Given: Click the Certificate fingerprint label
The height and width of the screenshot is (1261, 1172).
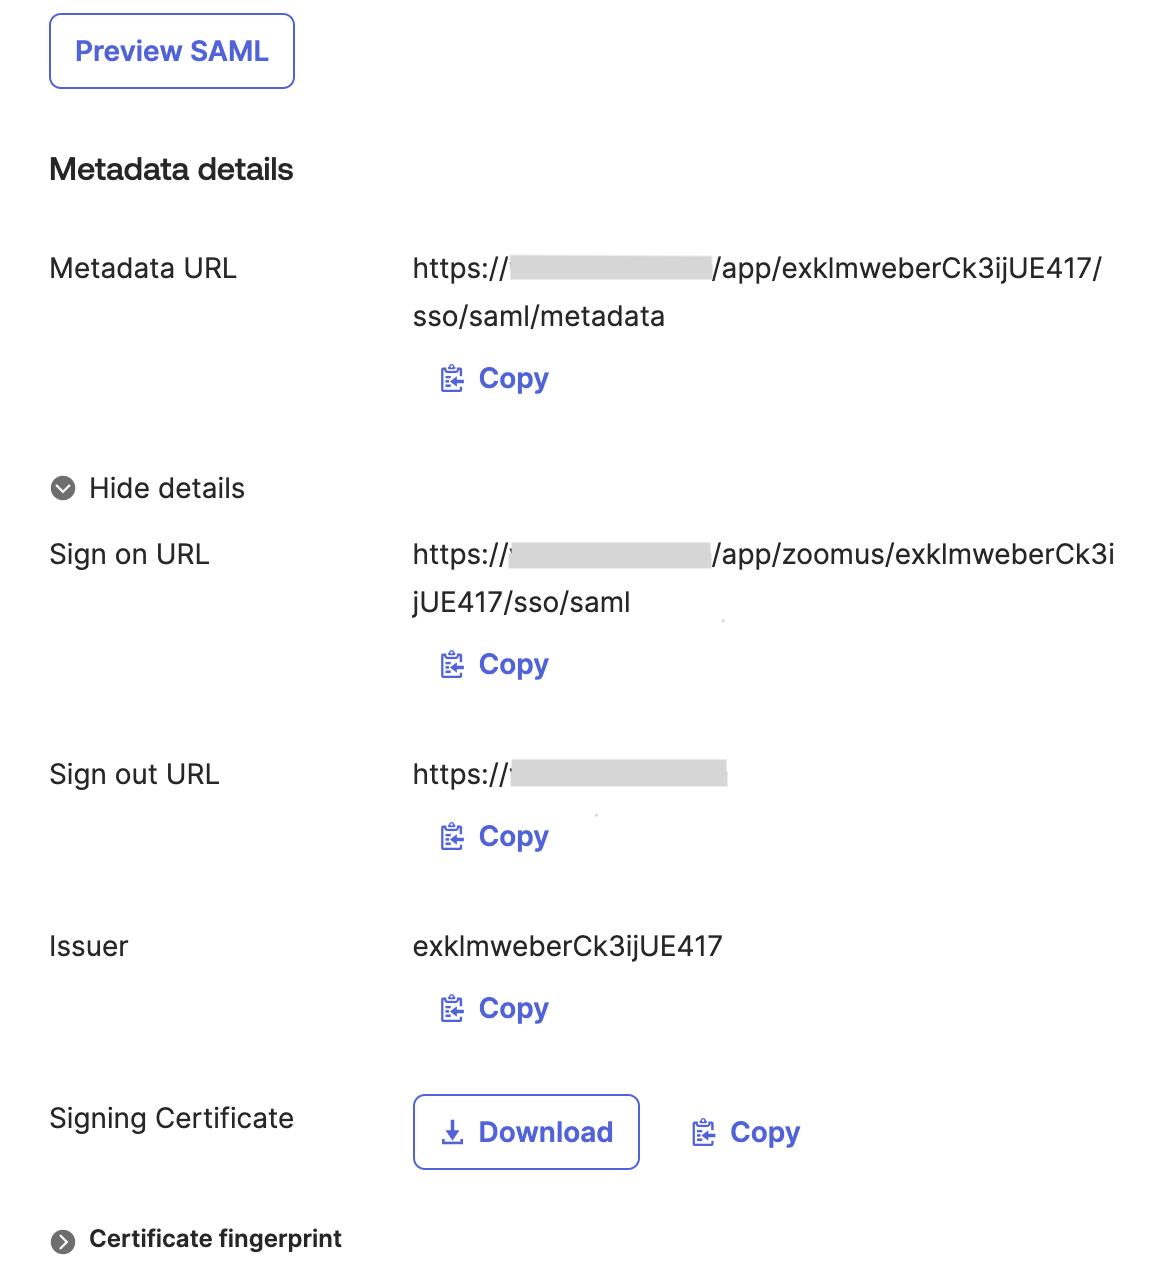Looking at the screenshot, I should coord(215,1239).
